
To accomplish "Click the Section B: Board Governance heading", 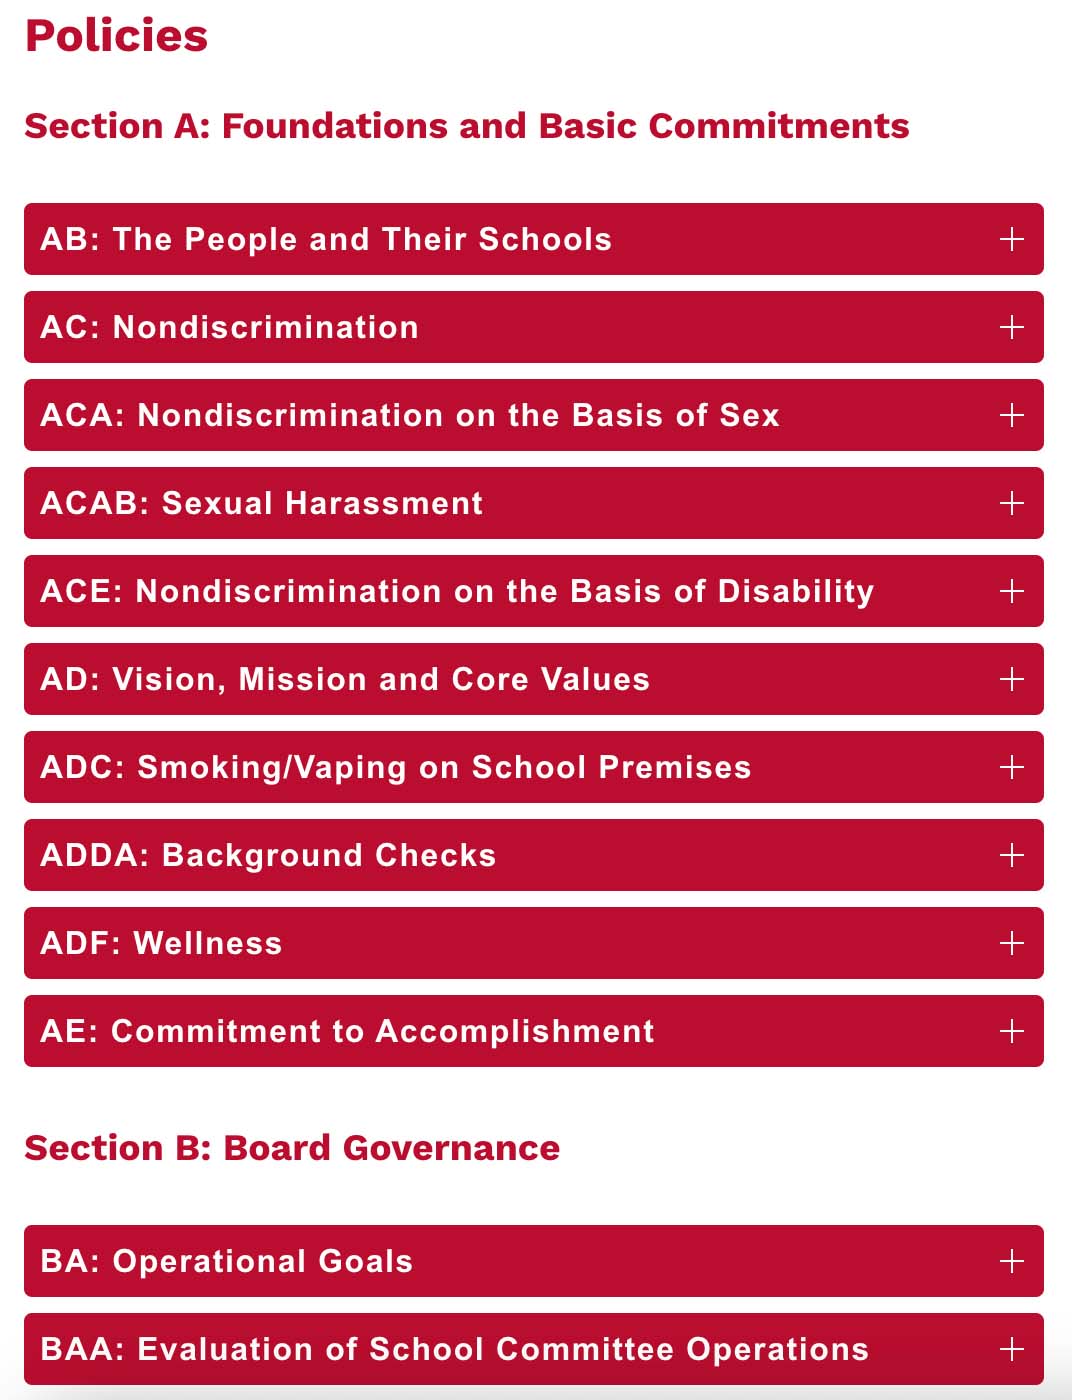I will coord(292,1148).
